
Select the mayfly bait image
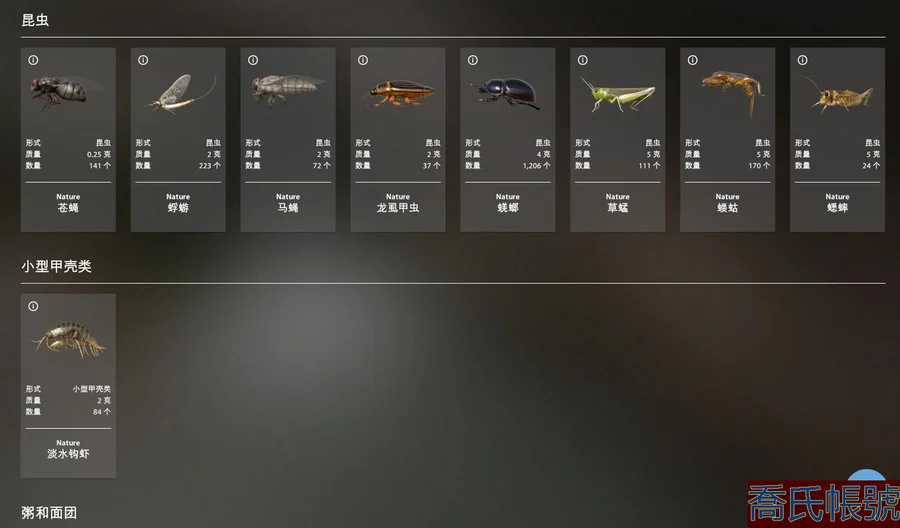click(x=179, y=94)
